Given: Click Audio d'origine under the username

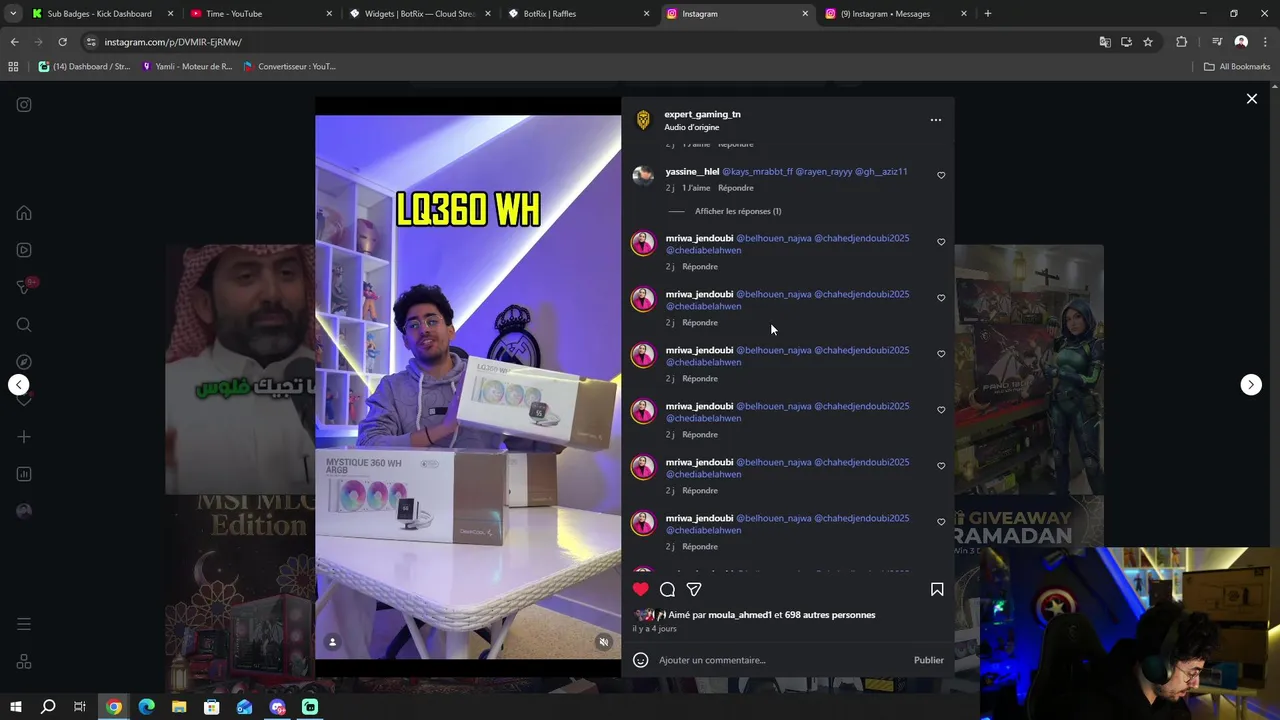Looking at the screenshot, I should [x=692, y=127].
